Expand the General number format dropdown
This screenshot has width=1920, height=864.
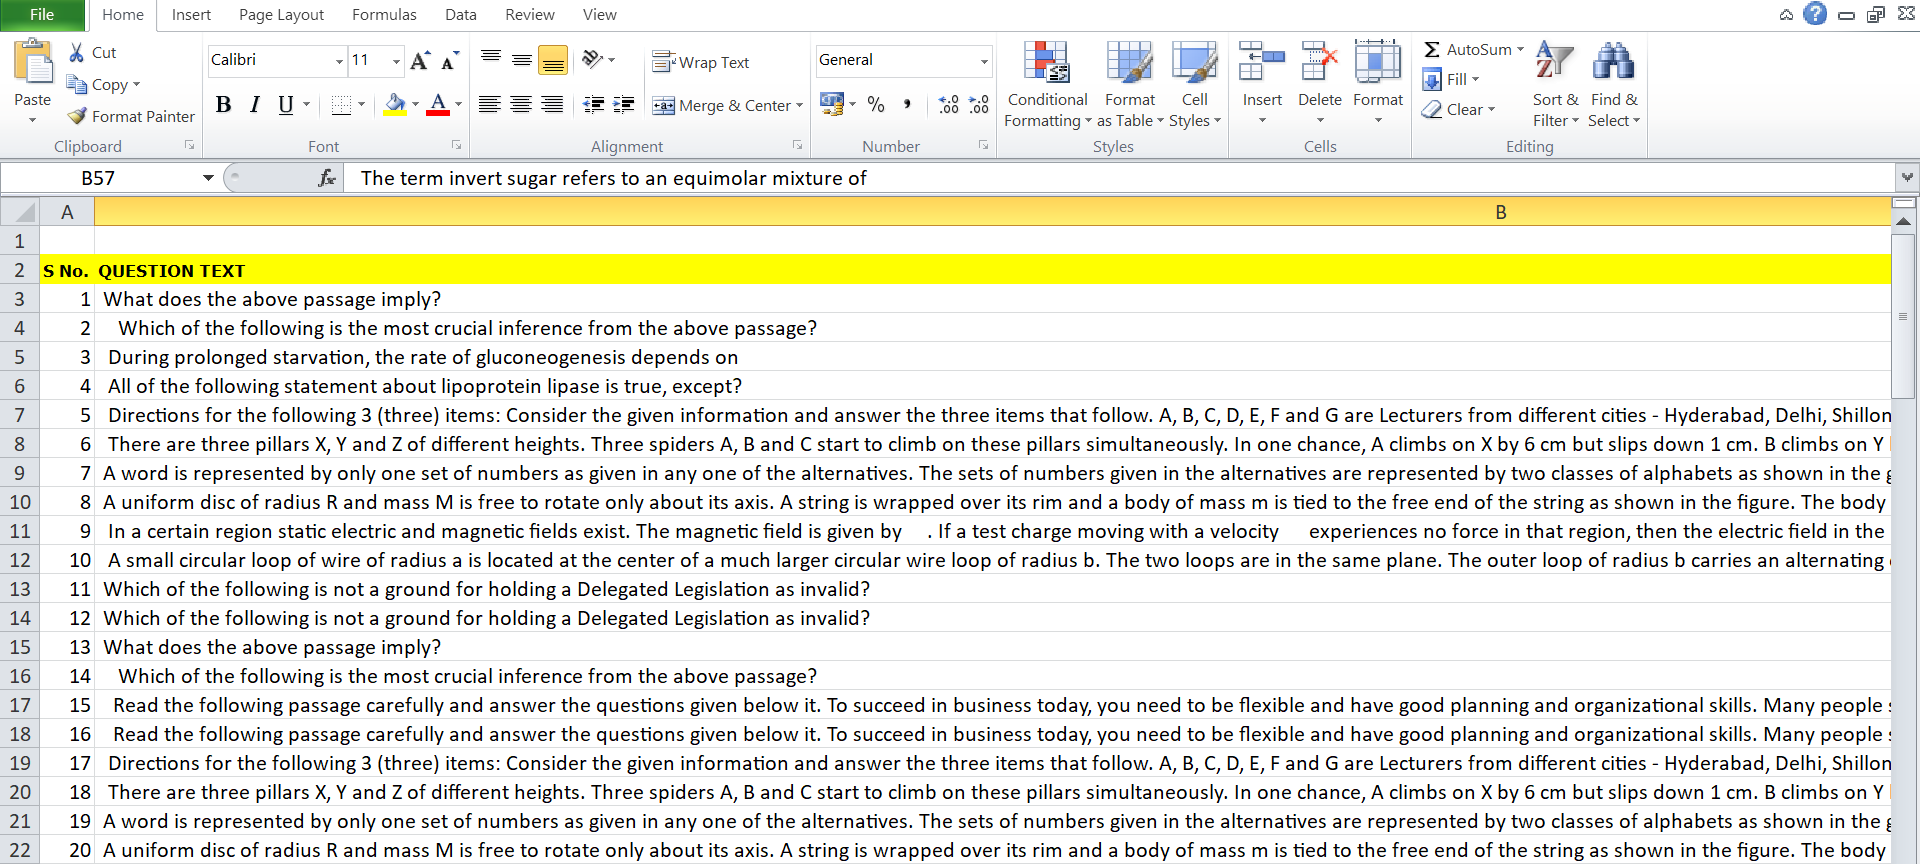click(984, 61)
